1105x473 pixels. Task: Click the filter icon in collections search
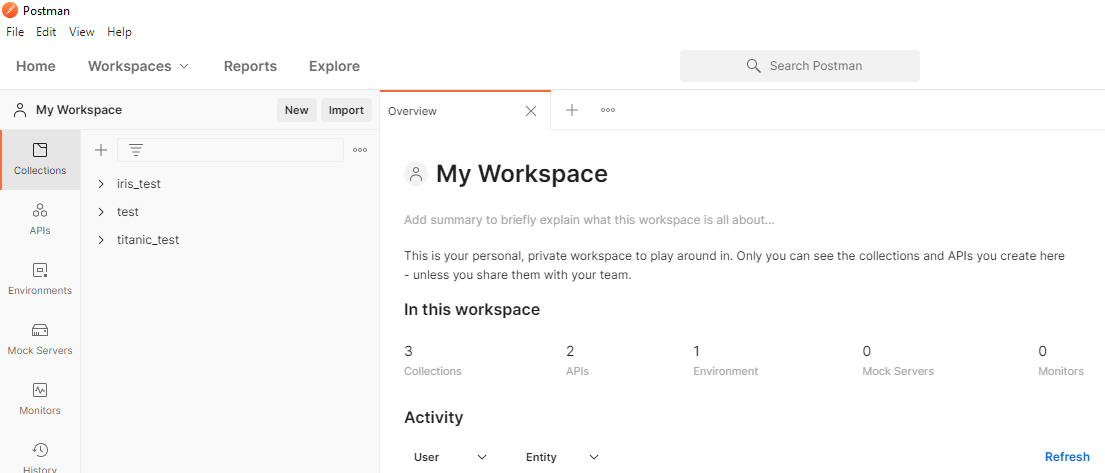pyautogui.click(x=135, y=149)
